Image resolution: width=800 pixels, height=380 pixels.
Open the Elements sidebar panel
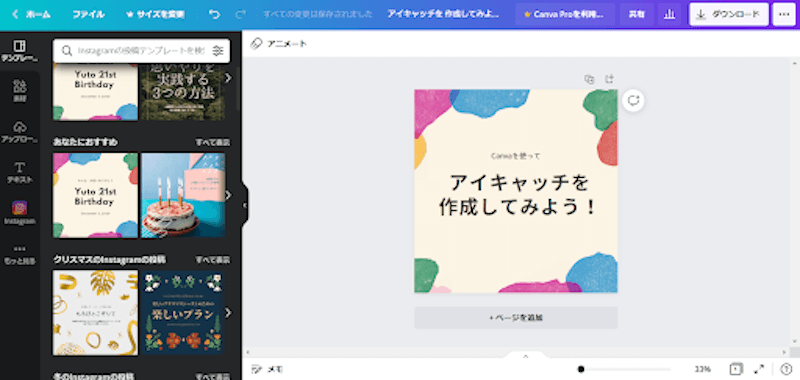(x=19, y=90)
